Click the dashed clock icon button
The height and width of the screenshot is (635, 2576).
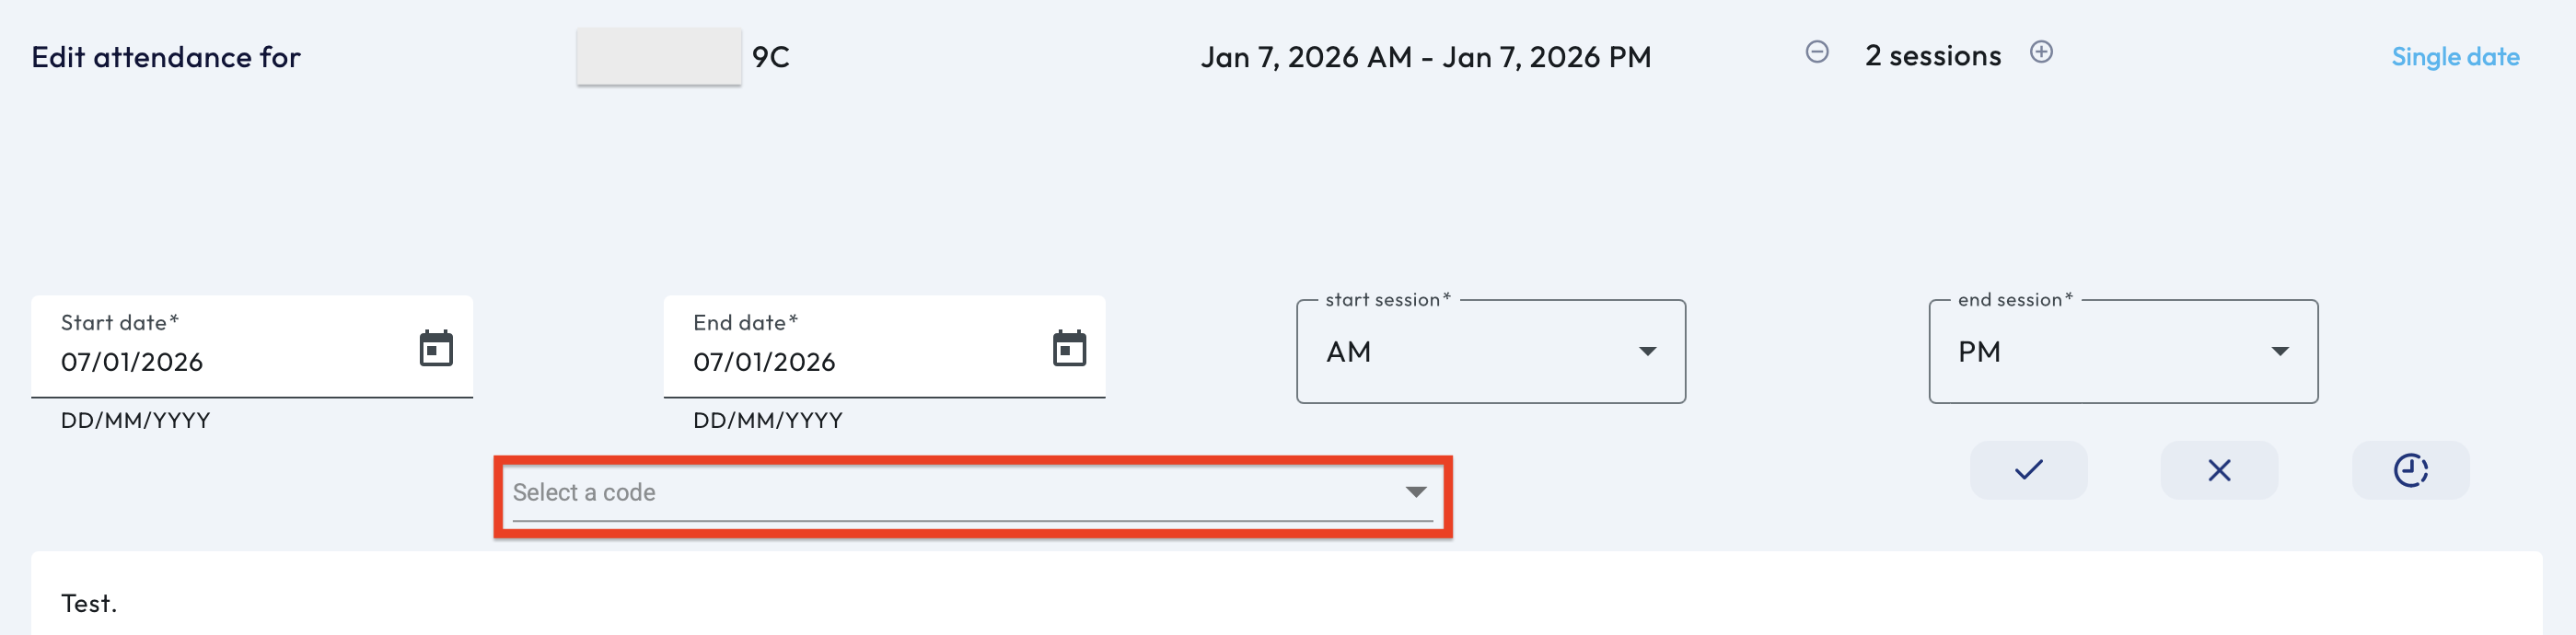point(2410,470)
